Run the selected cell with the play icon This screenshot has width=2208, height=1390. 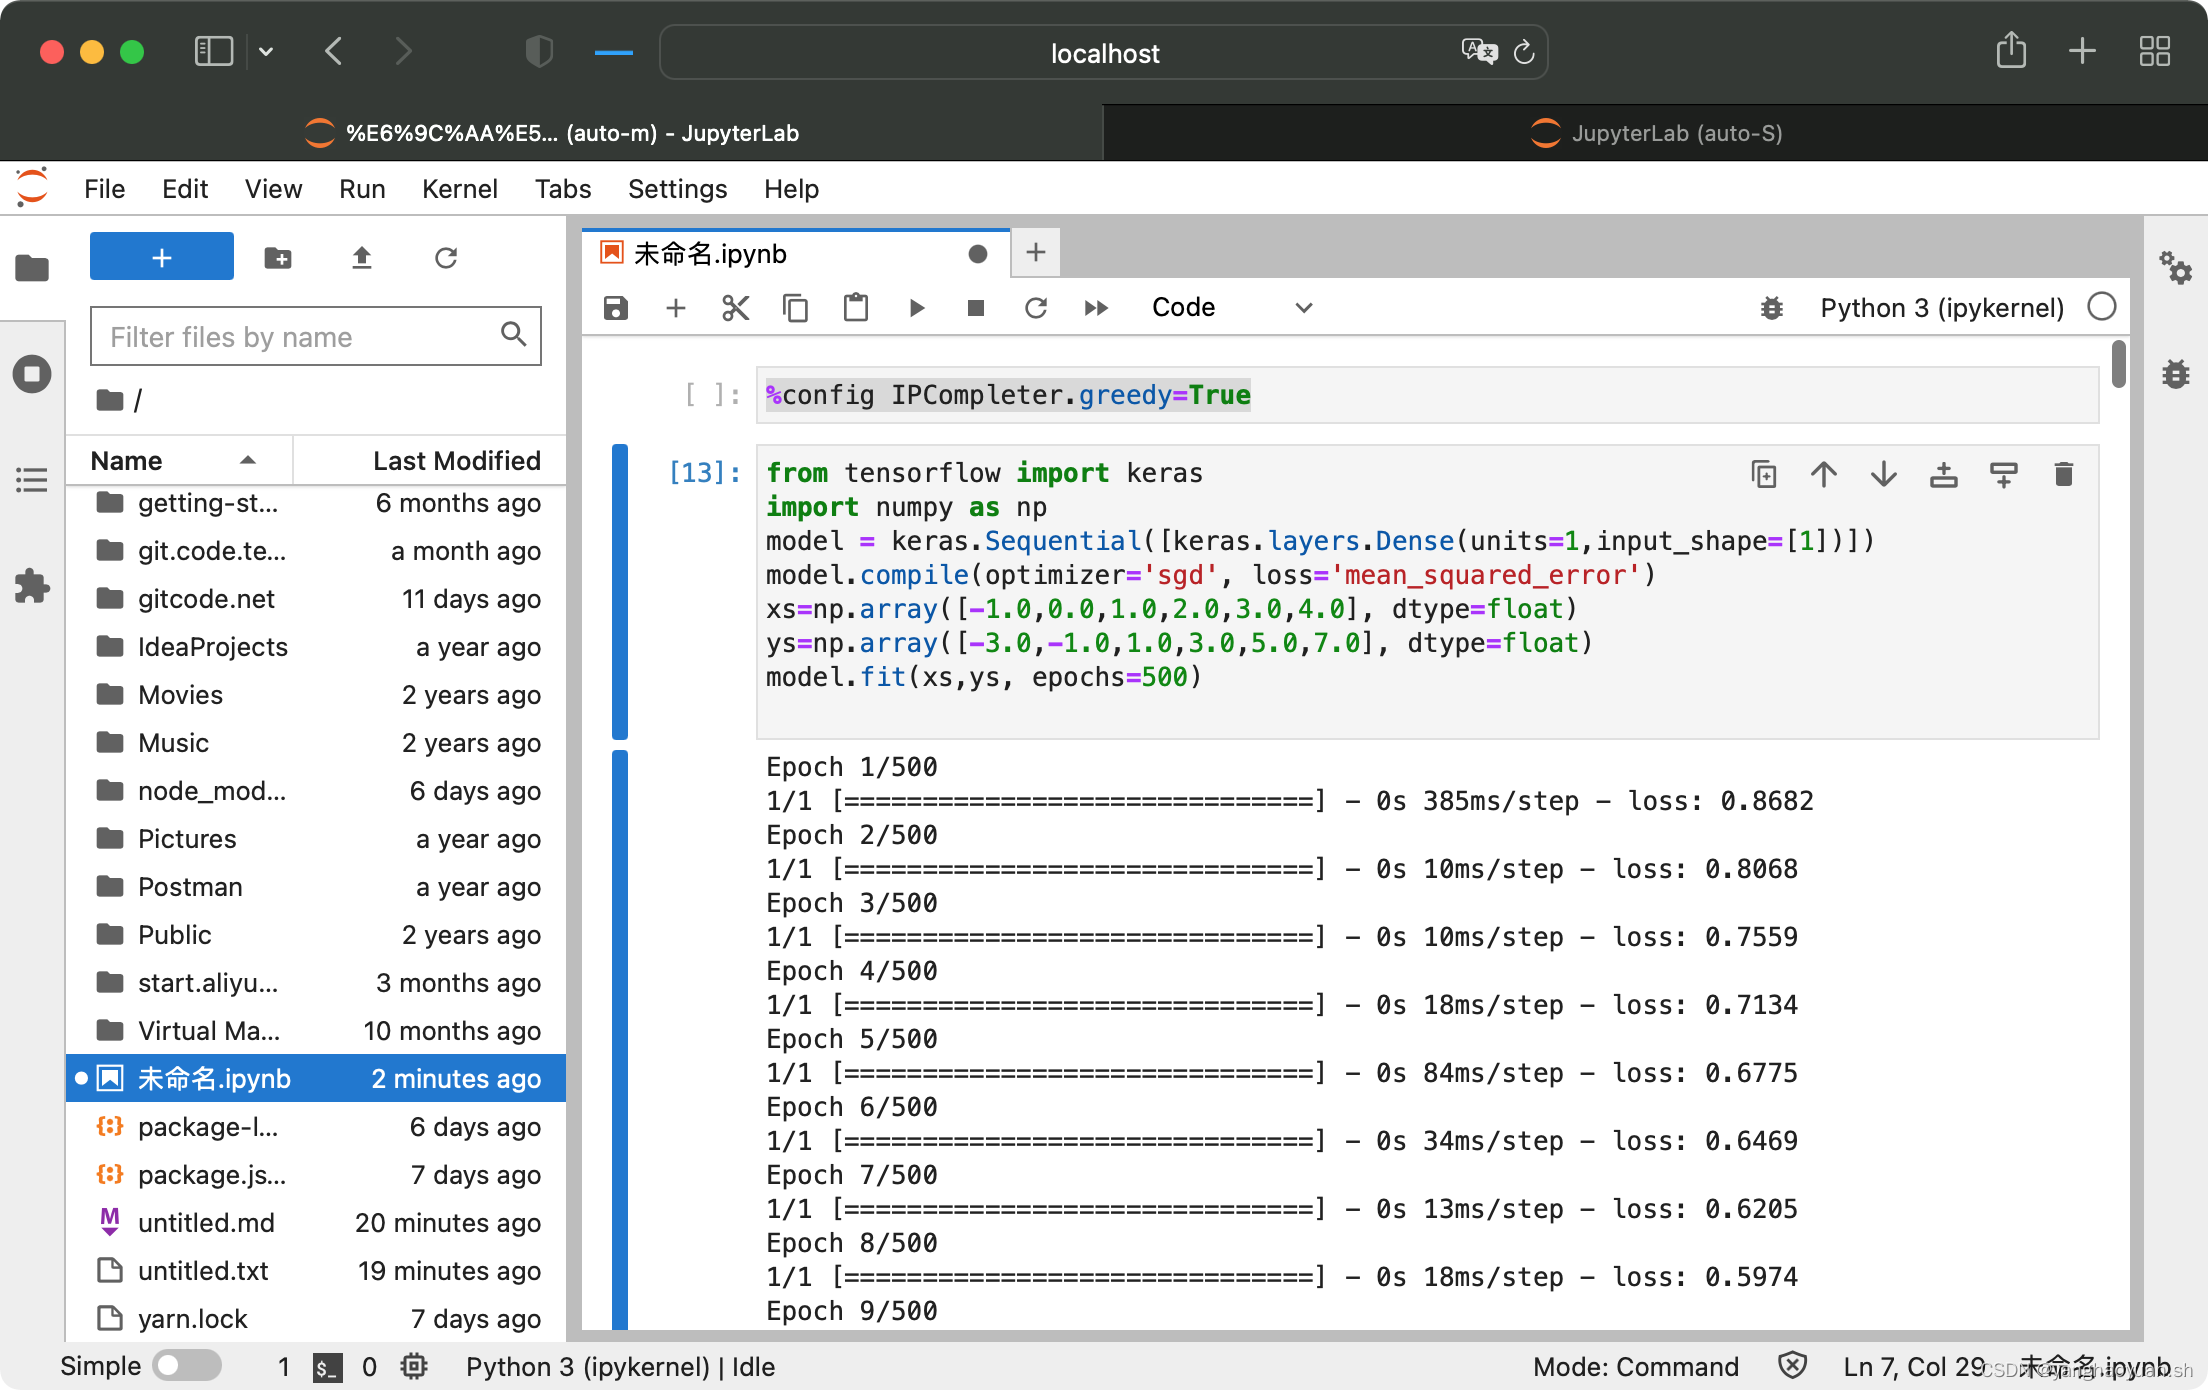(x=916, y=307)
